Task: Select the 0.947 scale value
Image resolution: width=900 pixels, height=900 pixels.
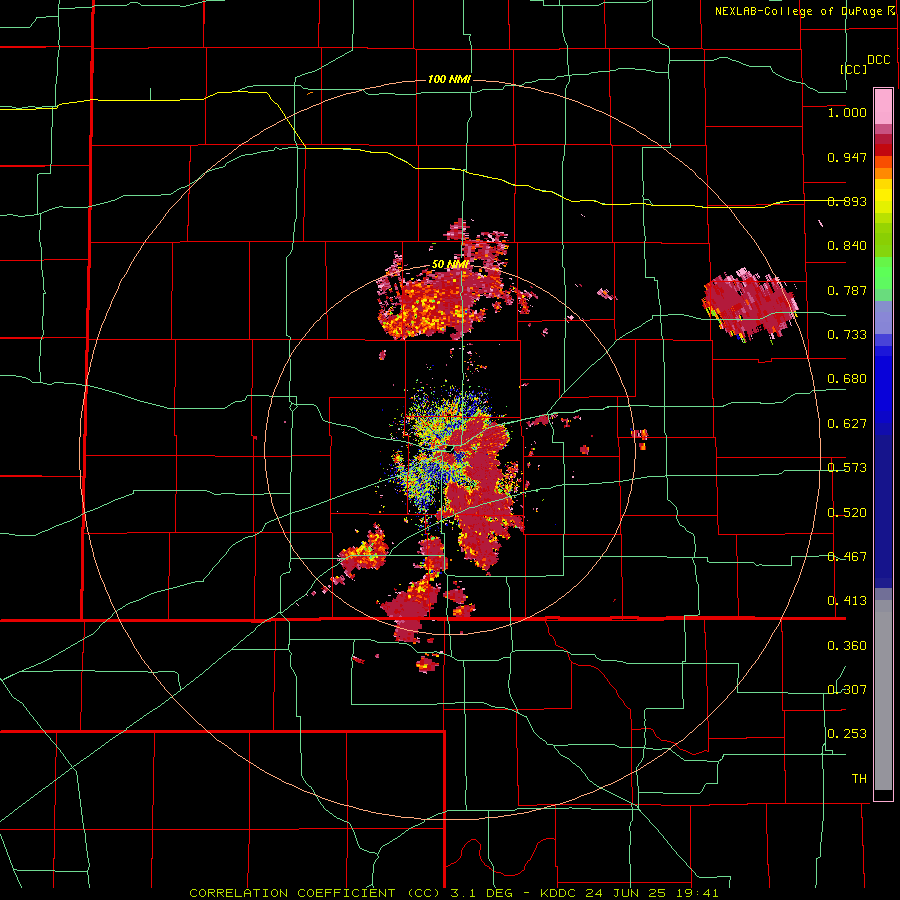Action: tap(847, 157)
